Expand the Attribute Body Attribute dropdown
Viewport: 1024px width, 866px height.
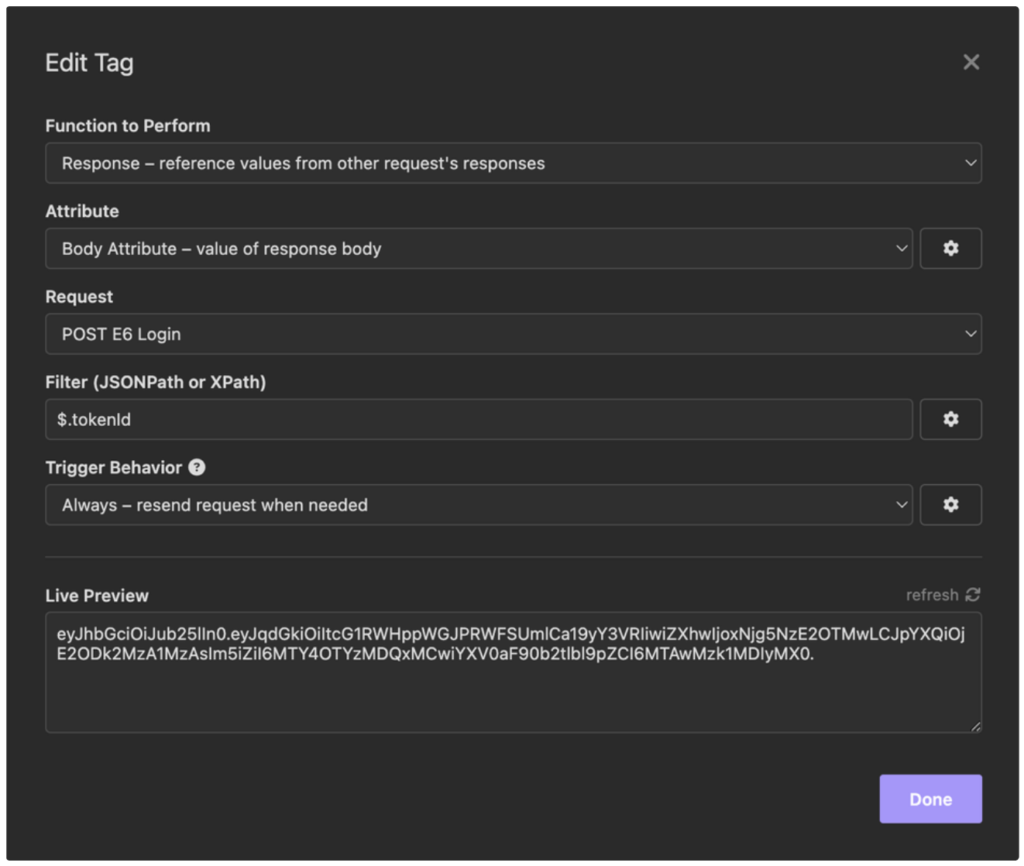[x=479, y=248]
